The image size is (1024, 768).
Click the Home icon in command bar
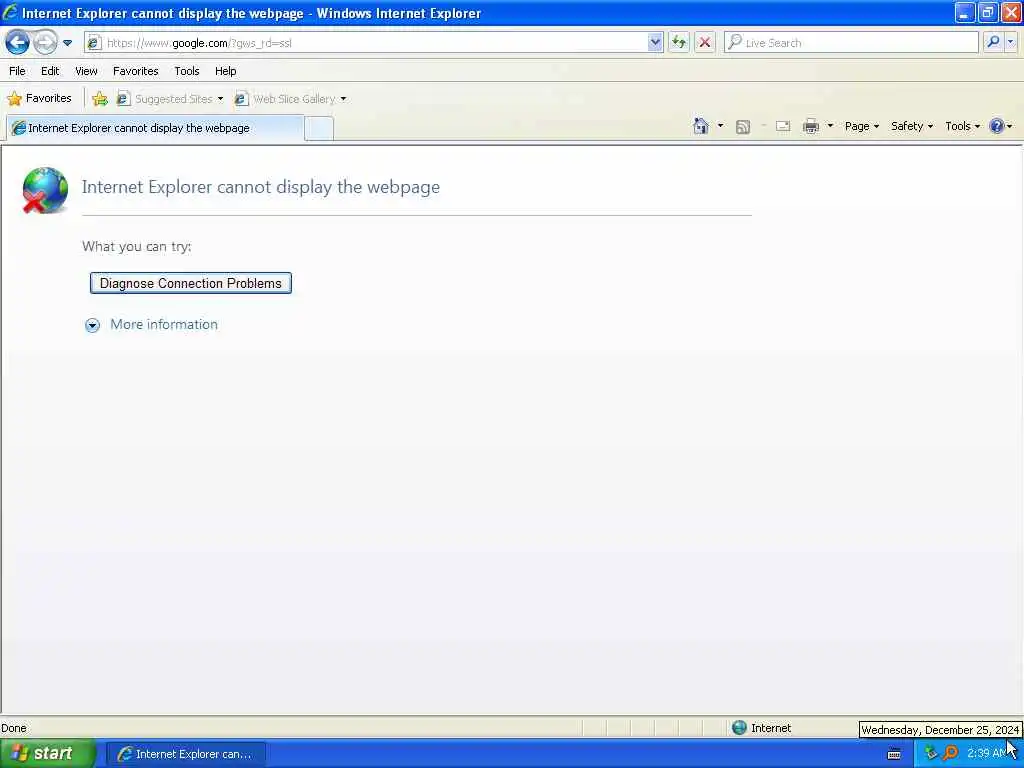[x=701, y=126]
